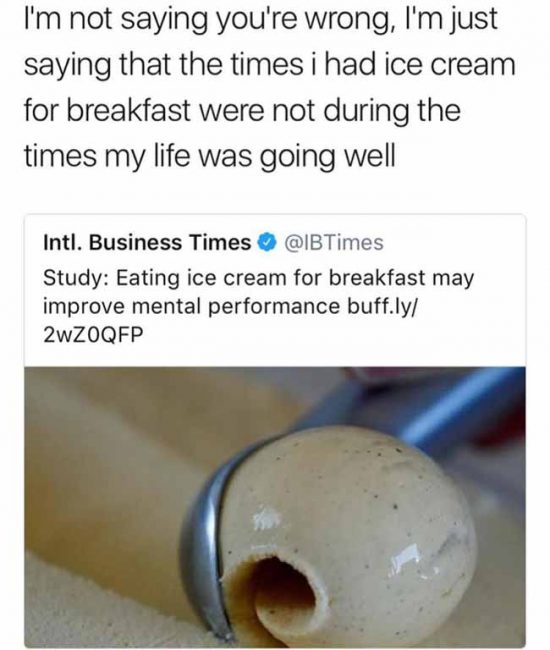Click the 'times my life was going well' line
Viewport: 550px width, 650px height.
209,156
